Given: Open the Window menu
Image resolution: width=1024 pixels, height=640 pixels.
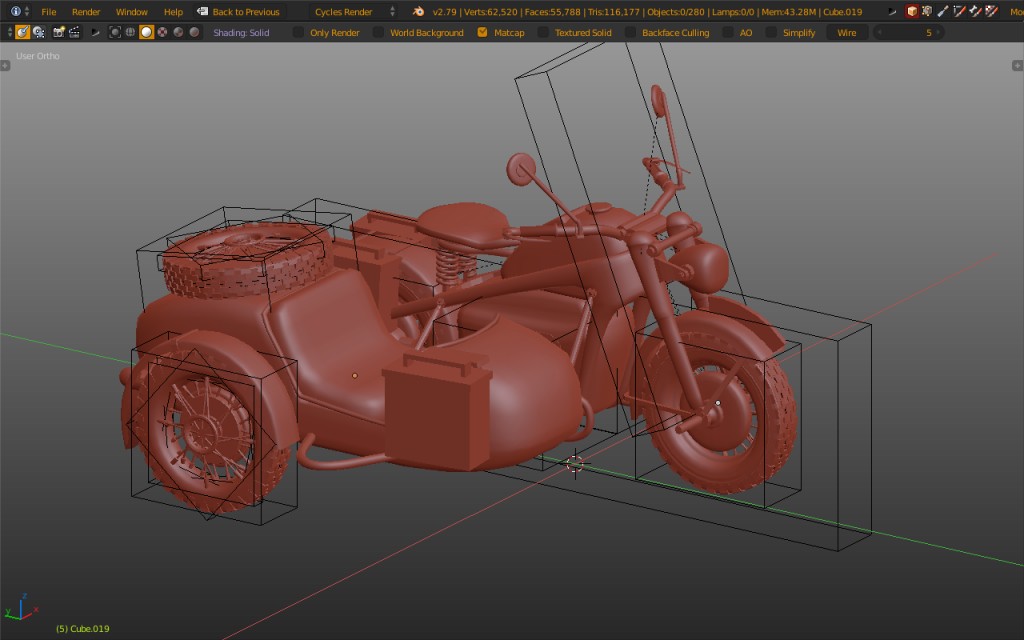Looking at the screenshot, I should [x=131, y=11].
